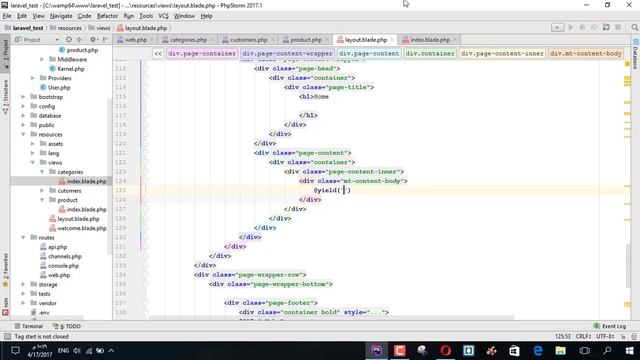This screenshot has width=640, height=360.
Task: Close the index.blade.php editor tab
Action: tap(455, 40)
